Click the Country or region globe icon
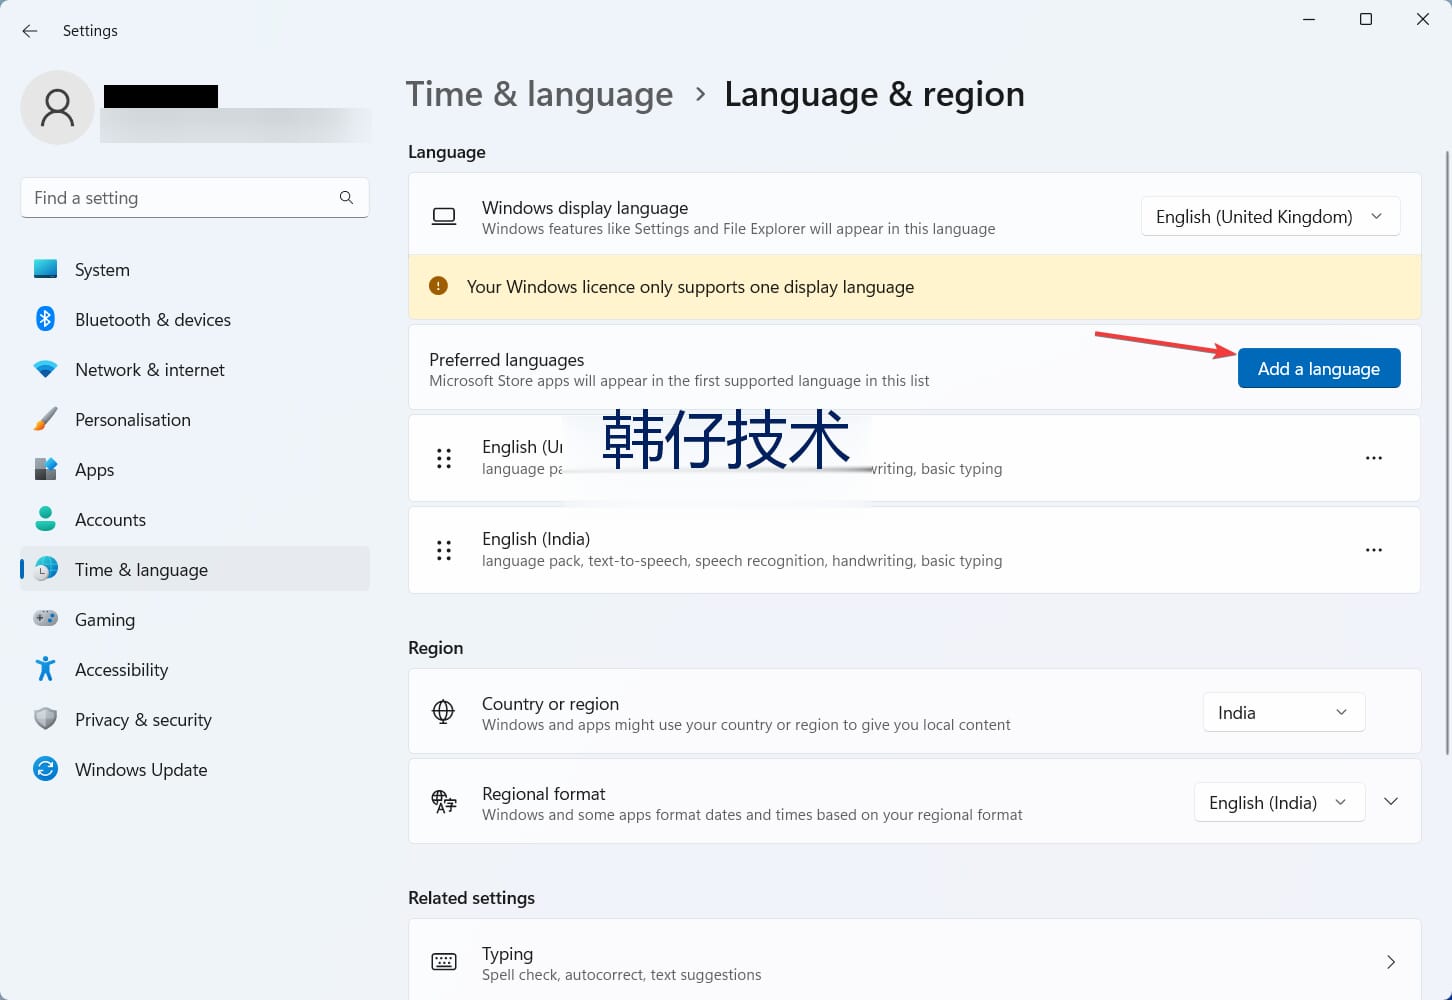 [443, 712]
